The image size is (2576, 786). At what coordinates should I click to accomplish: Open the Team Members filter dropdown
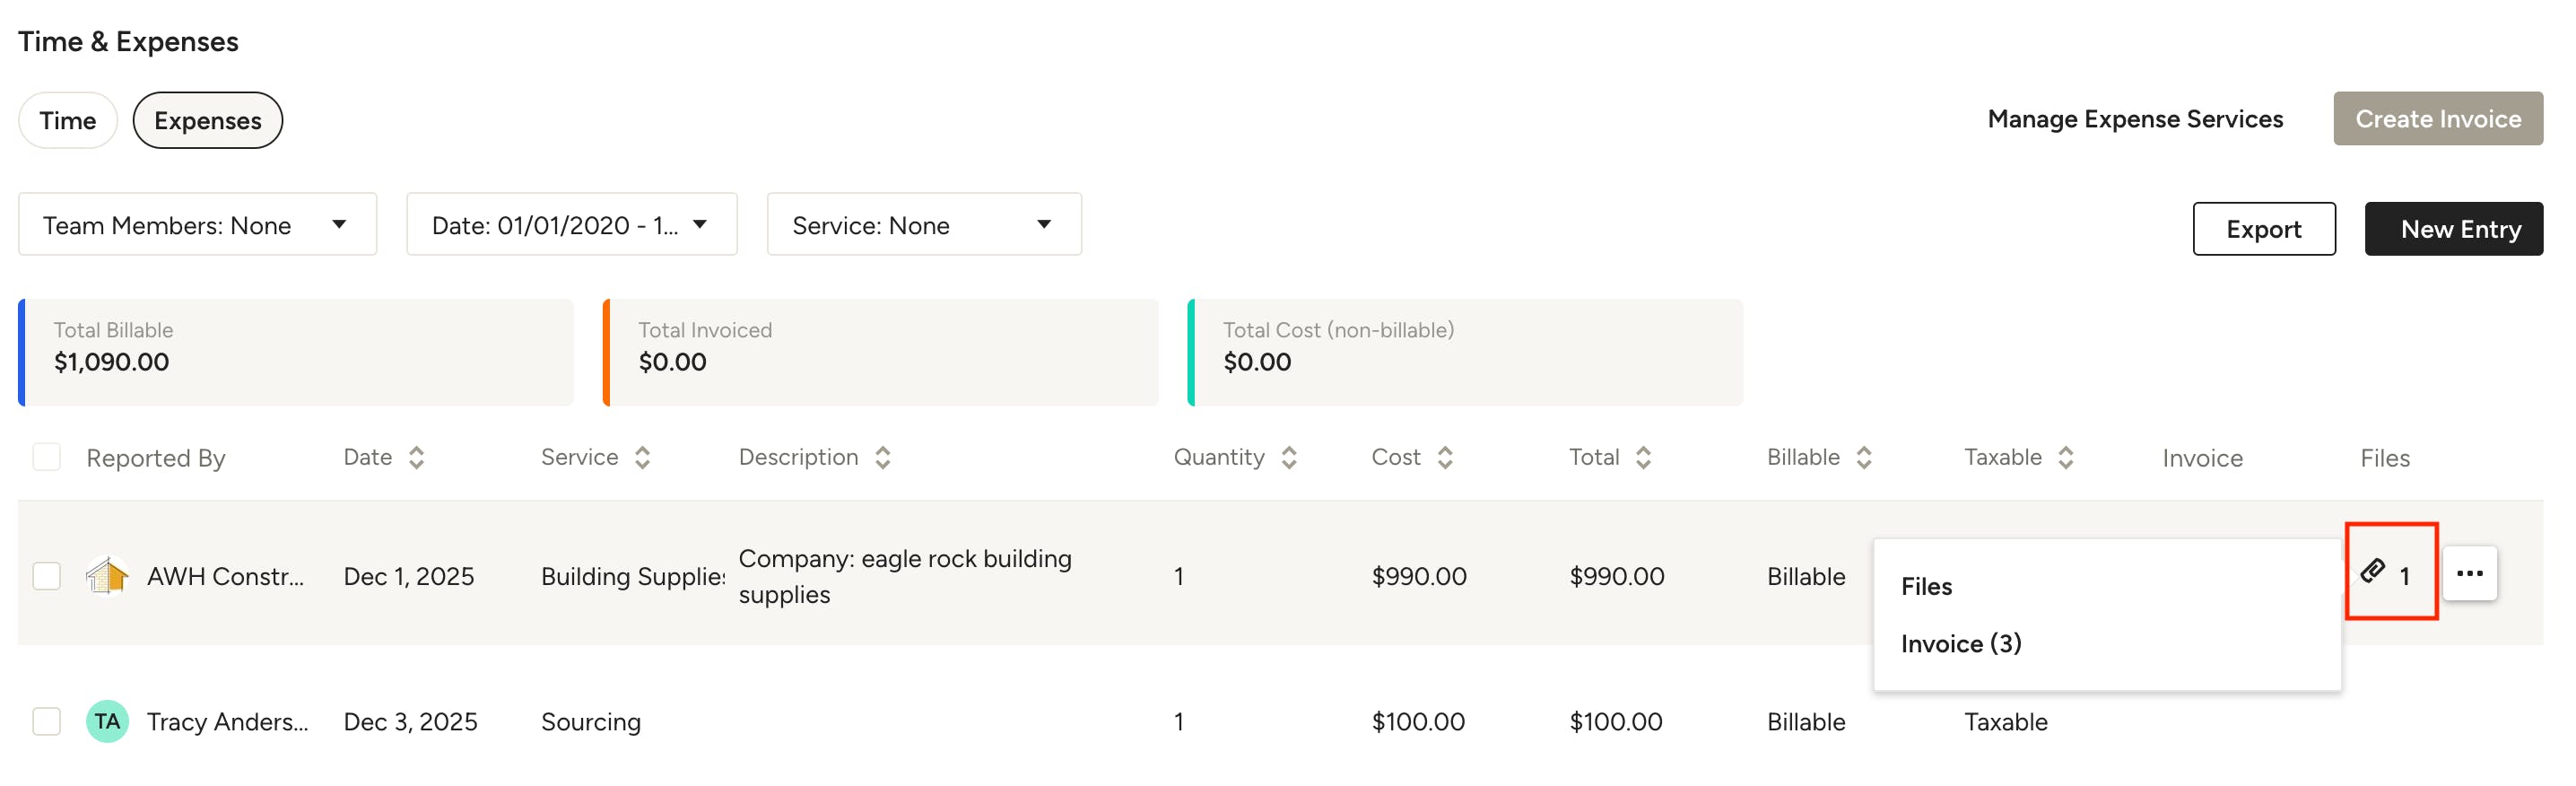click(197, 225)
